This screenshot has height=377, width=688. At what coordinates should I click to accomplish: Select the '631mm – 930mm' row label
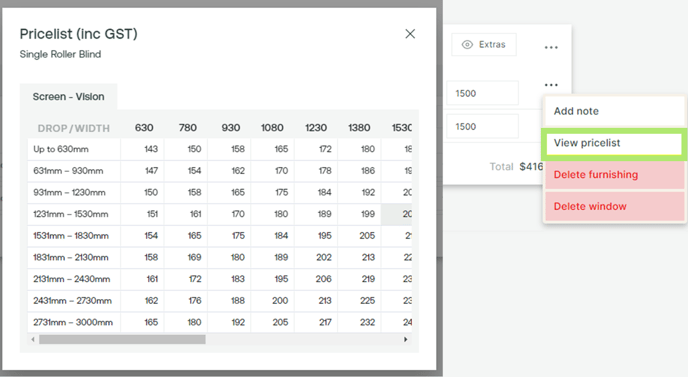point(68,171)
